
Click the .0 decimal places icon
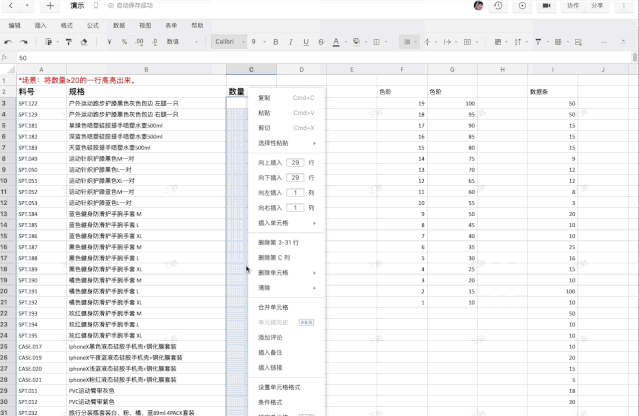[155, 42]
